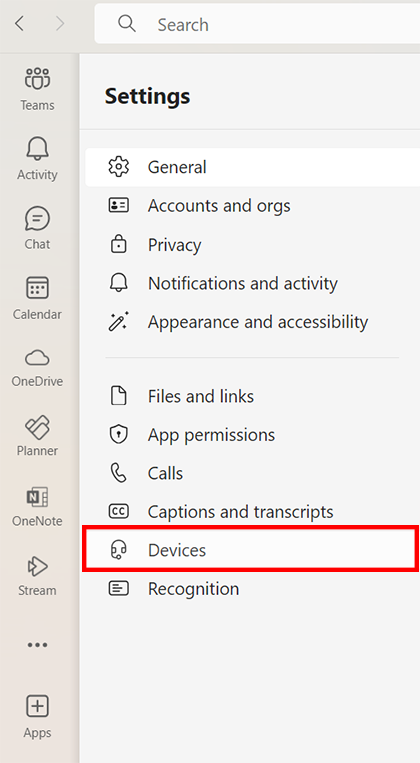Click the Devices headset icon
Viewport: 420px width, 763px height.
[118, 550]
